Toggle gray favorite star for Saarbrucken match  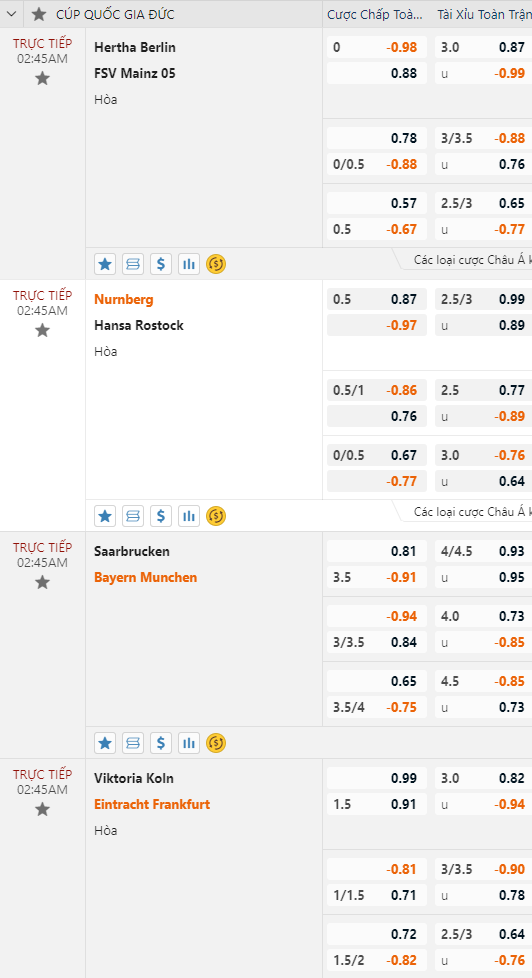click(42, 583)
